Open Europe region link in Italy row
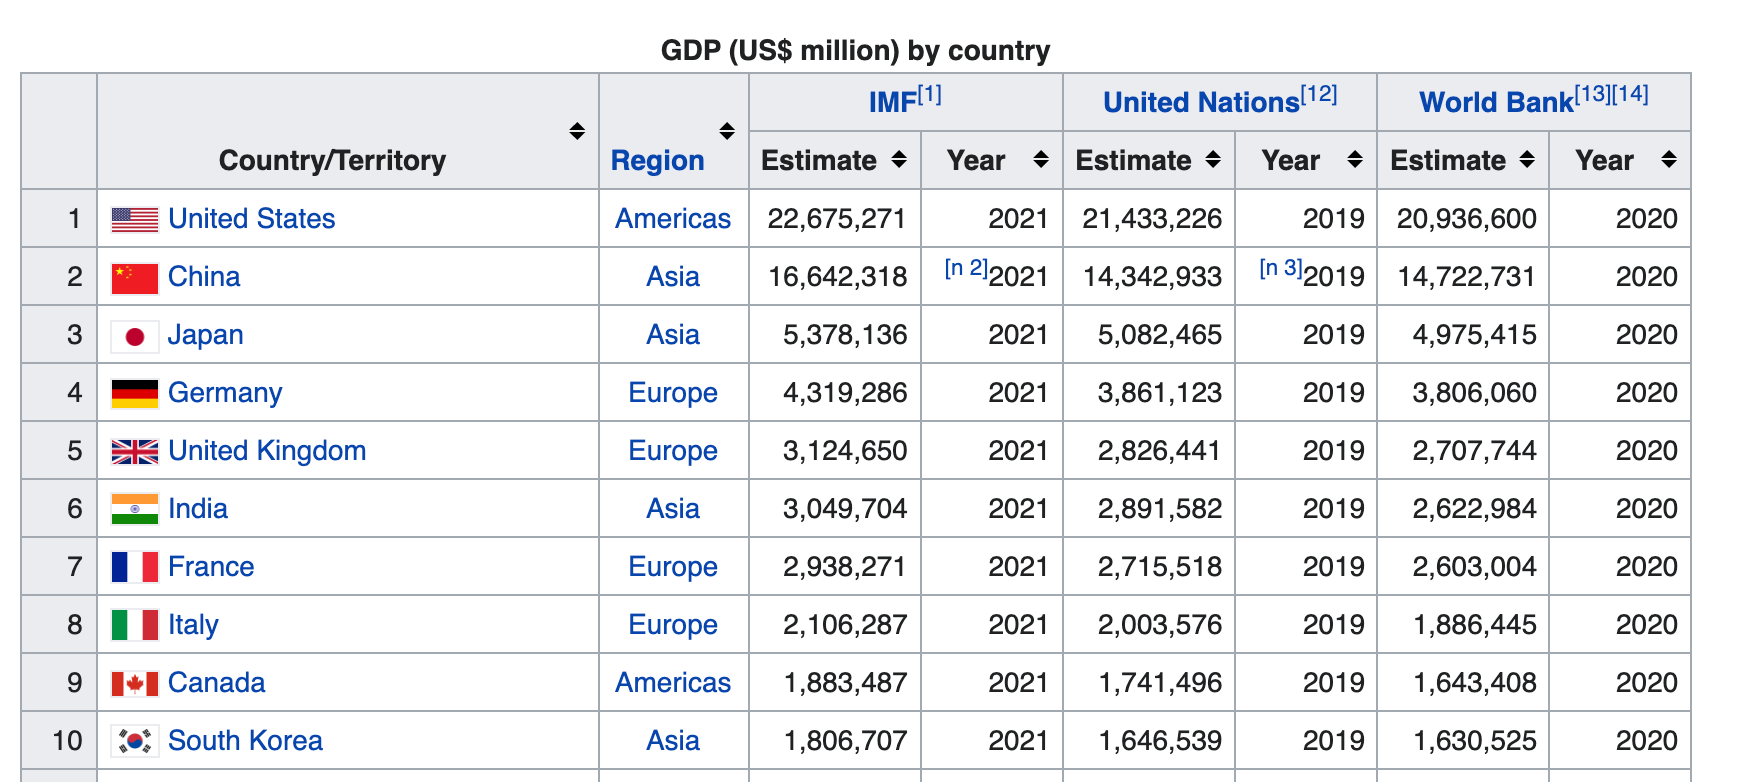Viewport: 1740px width, 782px height. click(673, 625)
